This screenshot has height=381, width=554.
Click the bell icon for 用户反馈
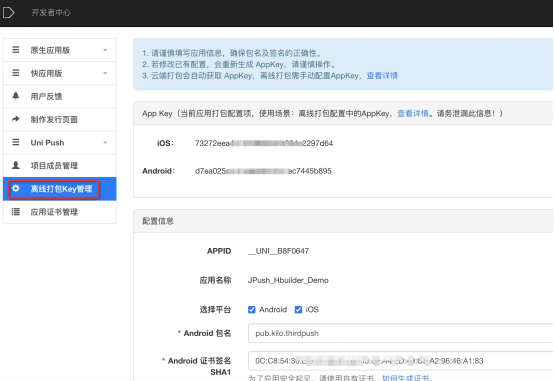[16, 96]
